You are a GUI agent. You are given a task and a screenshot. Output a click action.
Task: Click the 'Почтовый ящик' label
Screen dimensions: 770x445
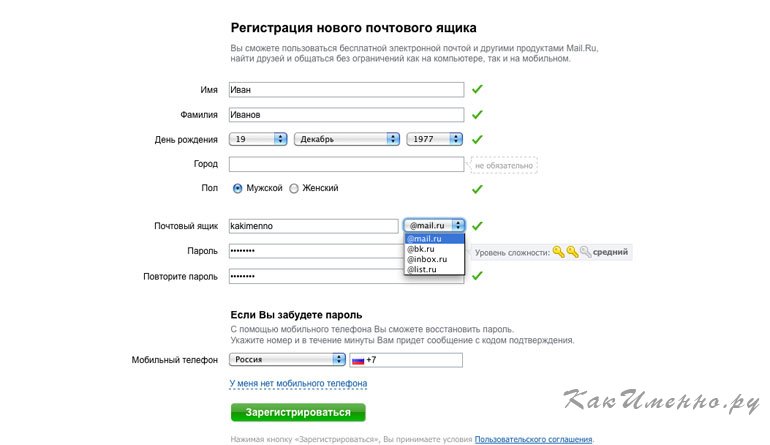(186, 226)
